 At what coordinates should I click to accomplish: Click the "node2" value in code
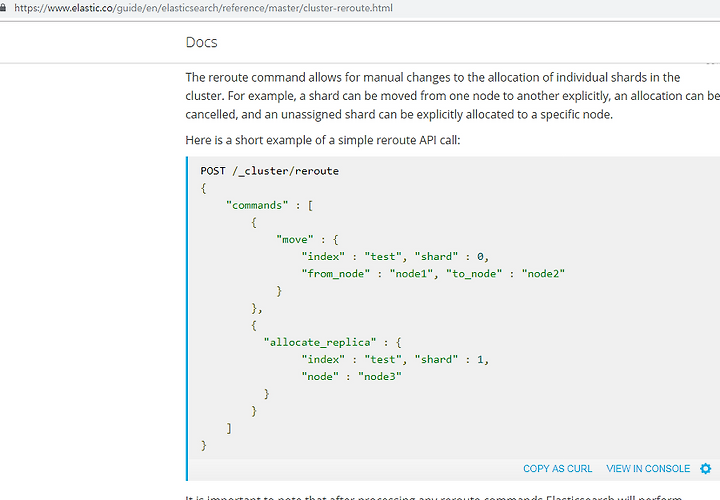543,274
